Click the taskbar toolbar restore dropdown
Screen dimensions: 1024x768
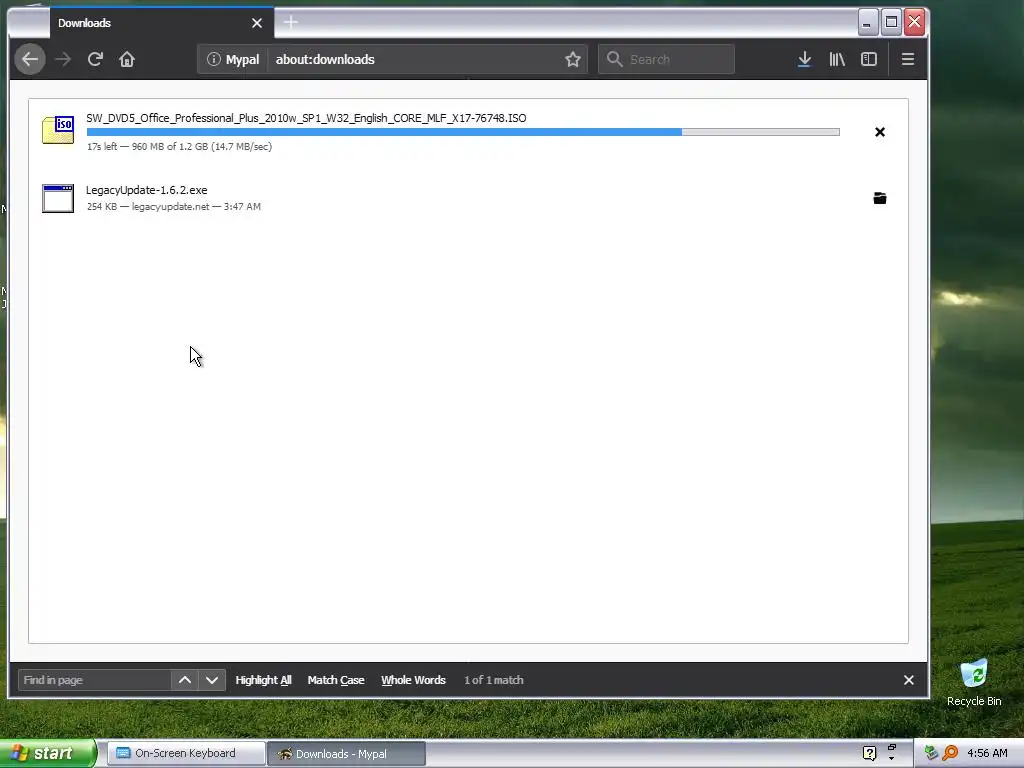891,753
